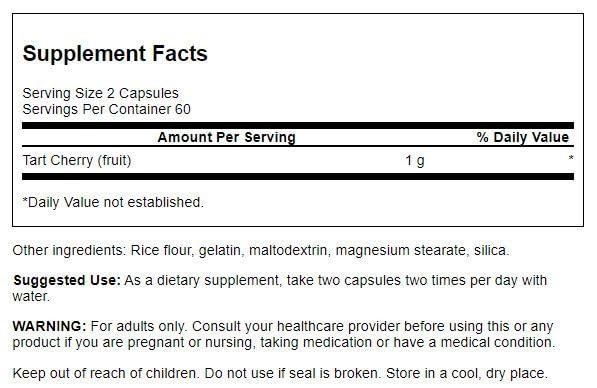The height and width of the screenshot is (388, 597).
Task: Click the Store in a cool, dry place text
Action: pyautogui.click(x=467, y=373)
